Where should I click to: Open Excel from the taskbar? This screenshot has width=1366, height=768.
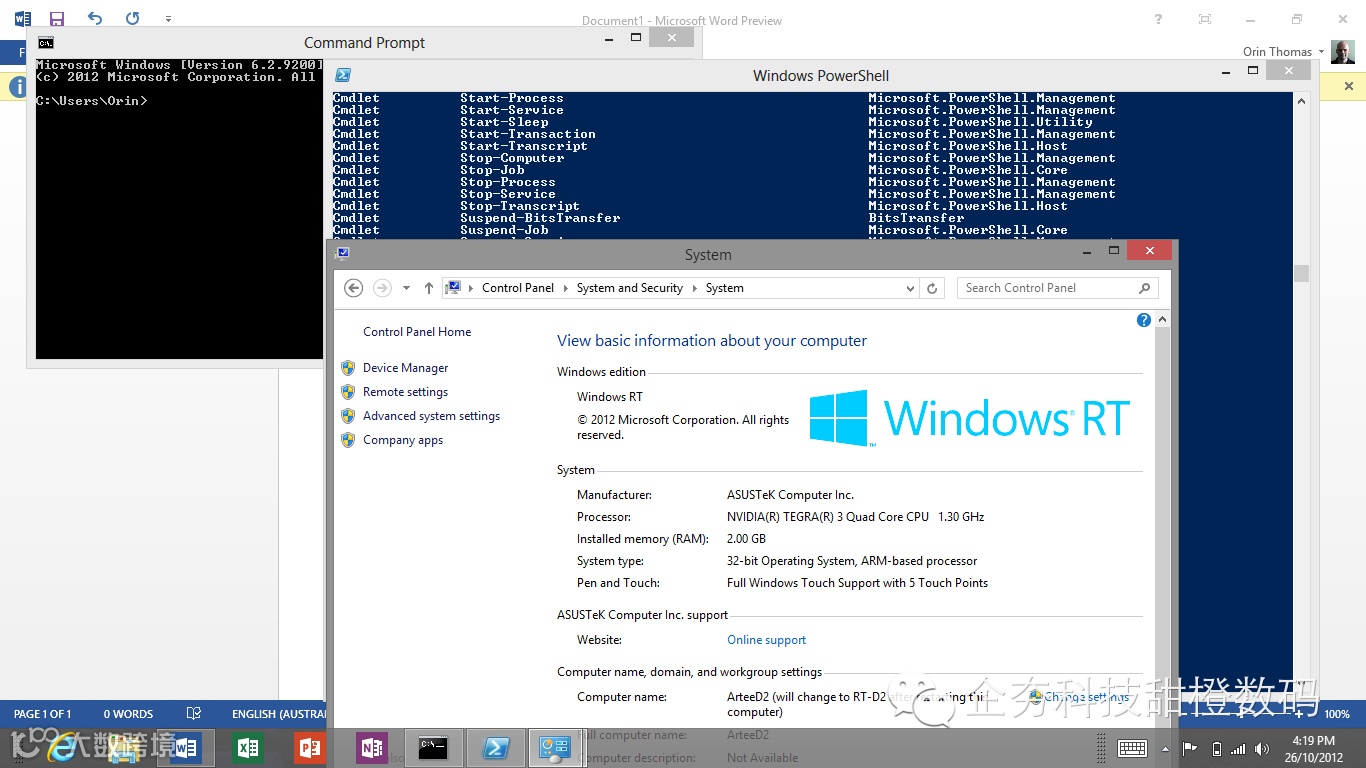[248, 747]
